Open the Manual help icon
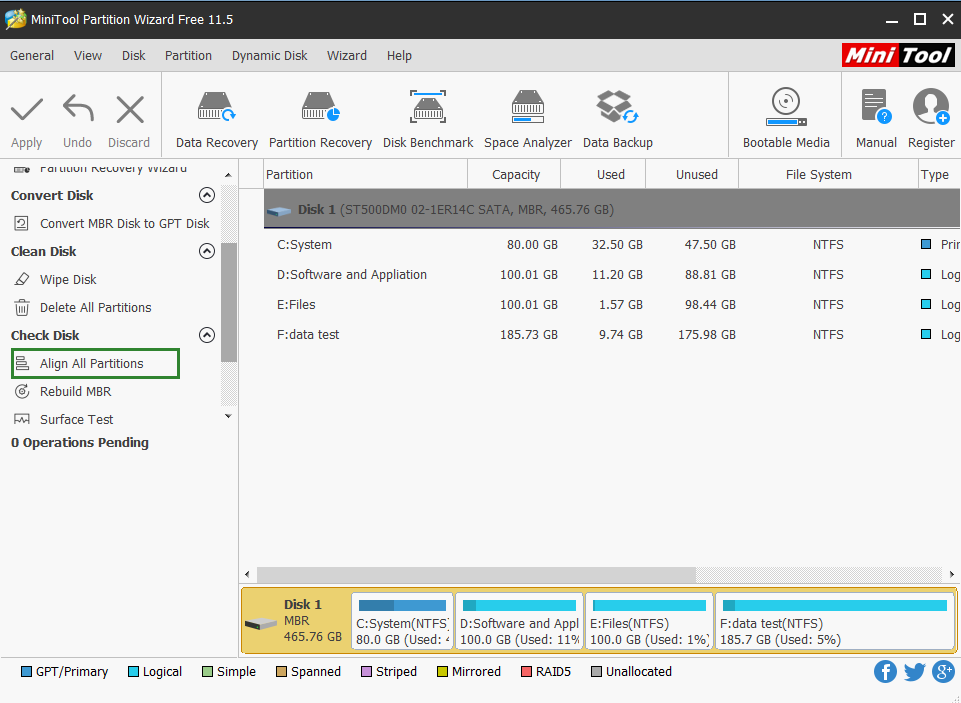 (876, 118)
